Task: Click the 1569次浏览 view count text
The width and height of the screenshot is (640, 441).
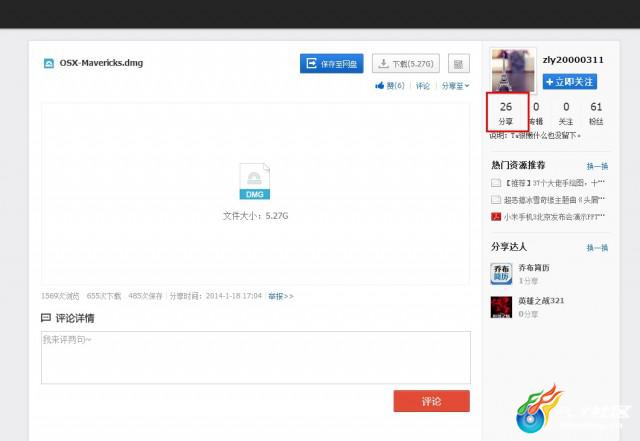Action: click(60, 296)
